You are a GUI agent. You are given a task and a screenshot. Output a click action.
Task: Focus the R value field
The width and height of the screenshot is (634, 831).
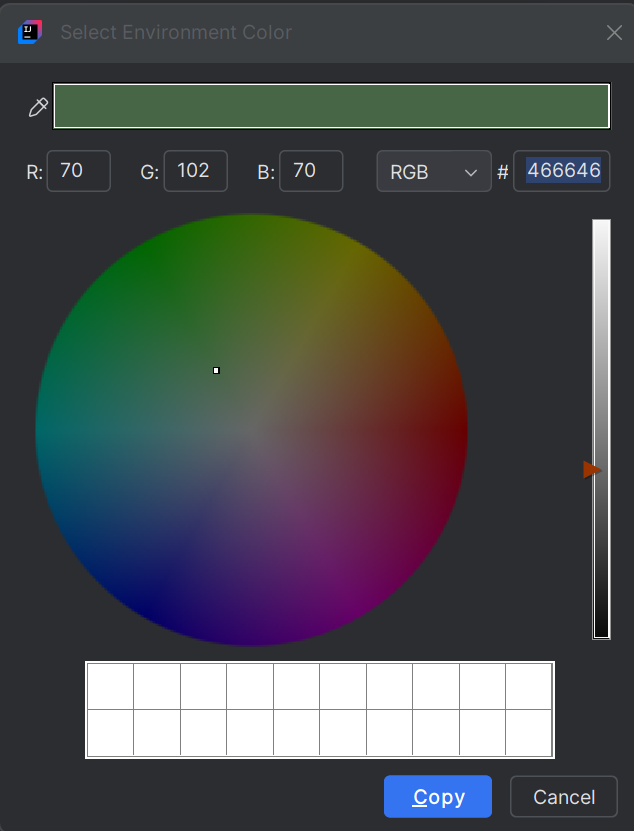point(78,171)
